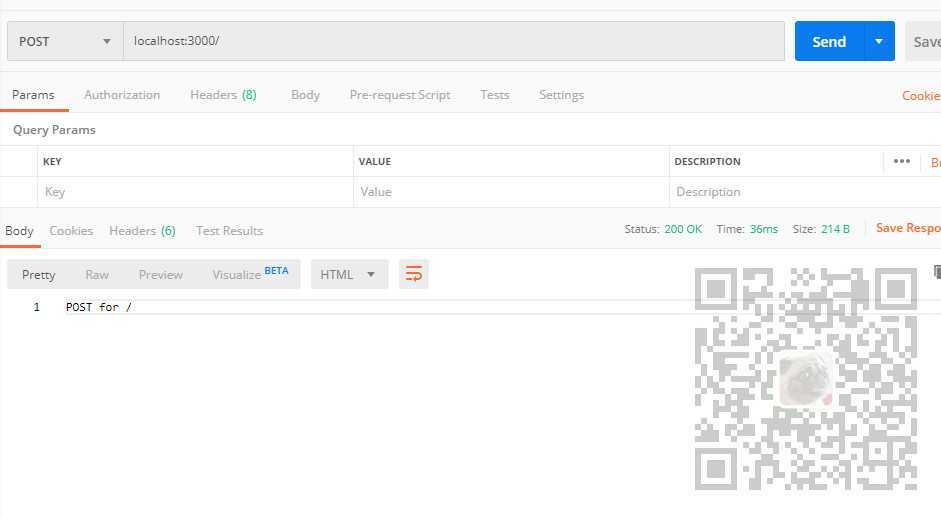Open the response Headers (6) tab

pyautogui.click(x=142, y=230)
